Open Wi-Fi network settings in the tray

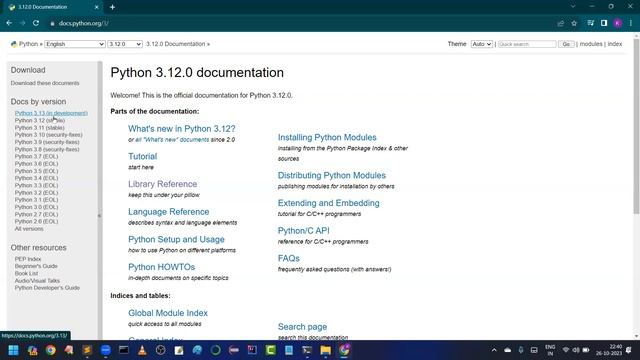[x=566, y=350]
